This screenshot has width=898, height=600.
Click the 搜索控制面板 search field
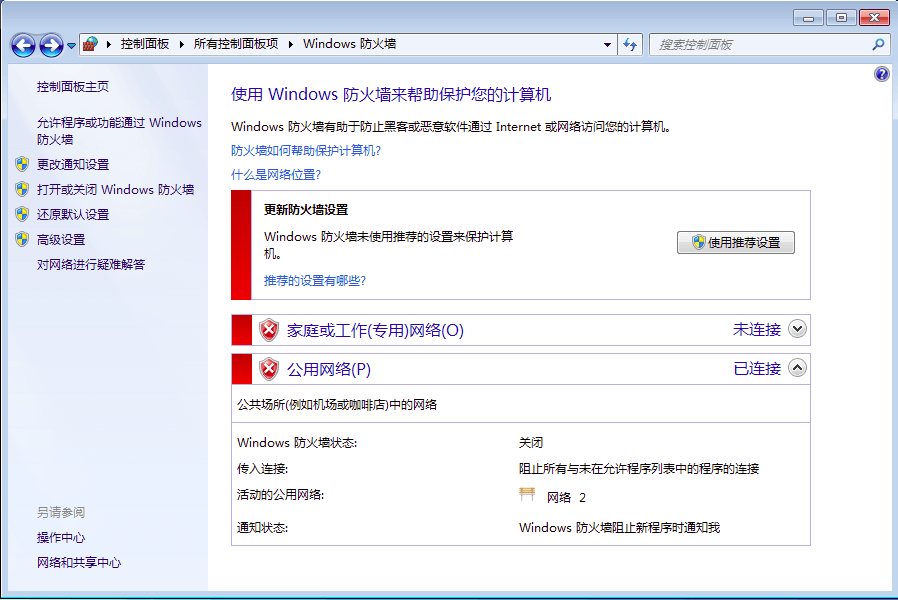(x=759, y=45)
